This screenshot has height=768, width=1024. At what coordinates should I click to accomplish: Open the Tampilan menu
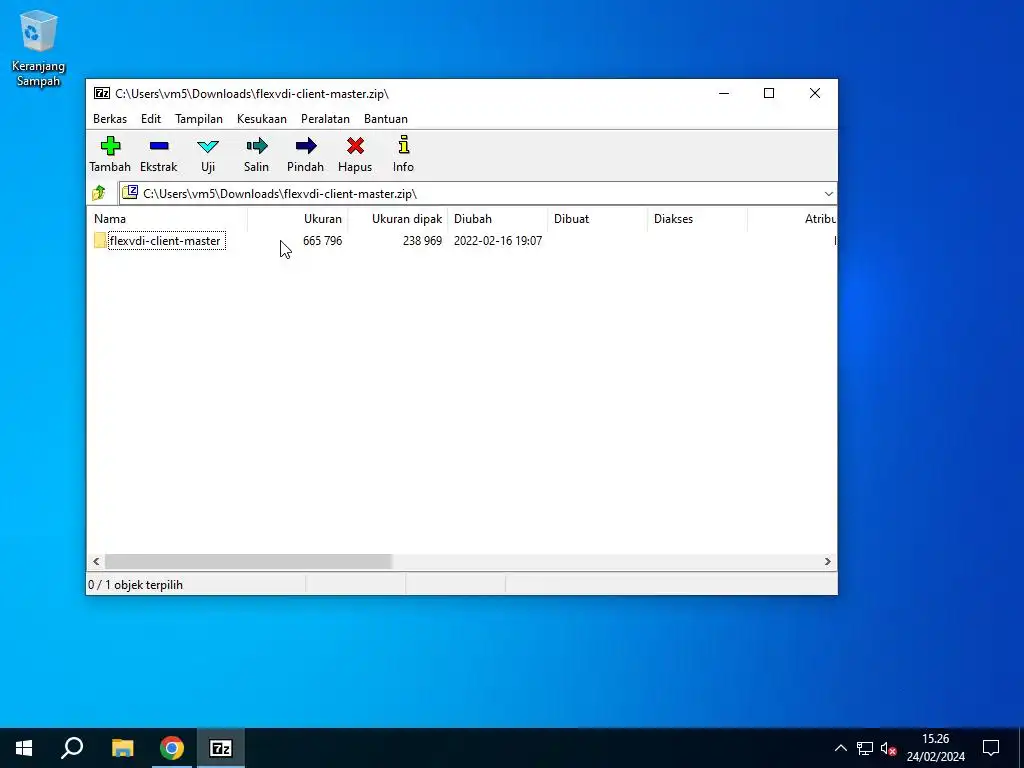(x=199, y=119)
